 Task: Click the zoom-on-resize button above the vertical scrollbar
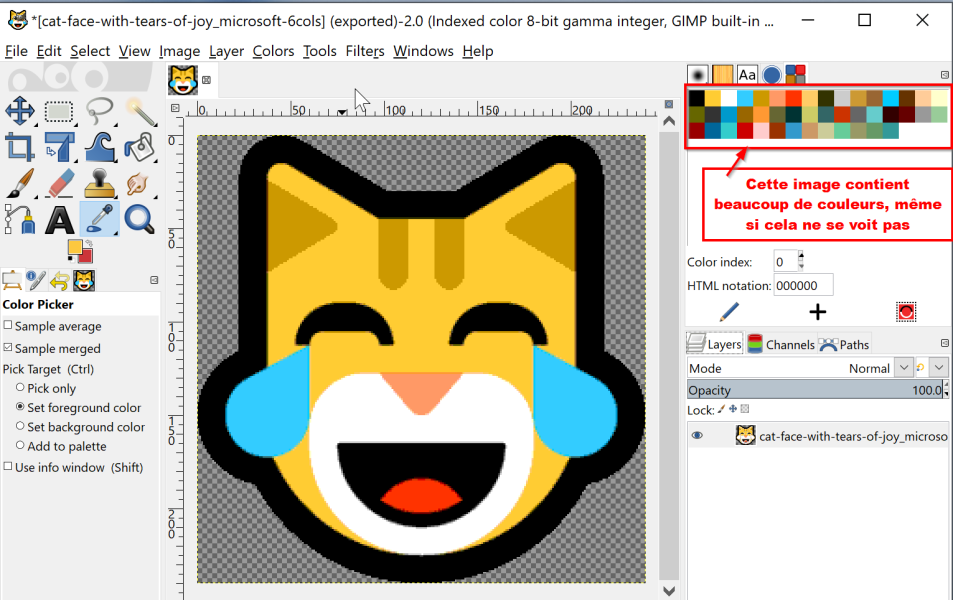[x=669, y=104]
